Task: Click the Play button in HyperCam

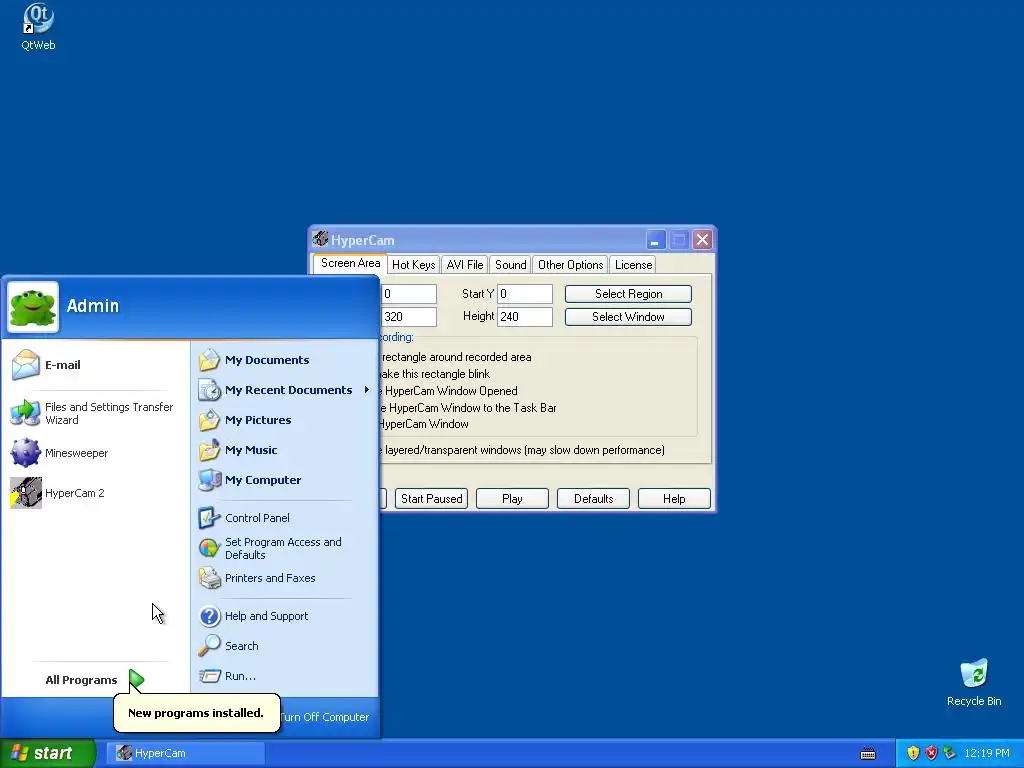Action: click(512, 499)
